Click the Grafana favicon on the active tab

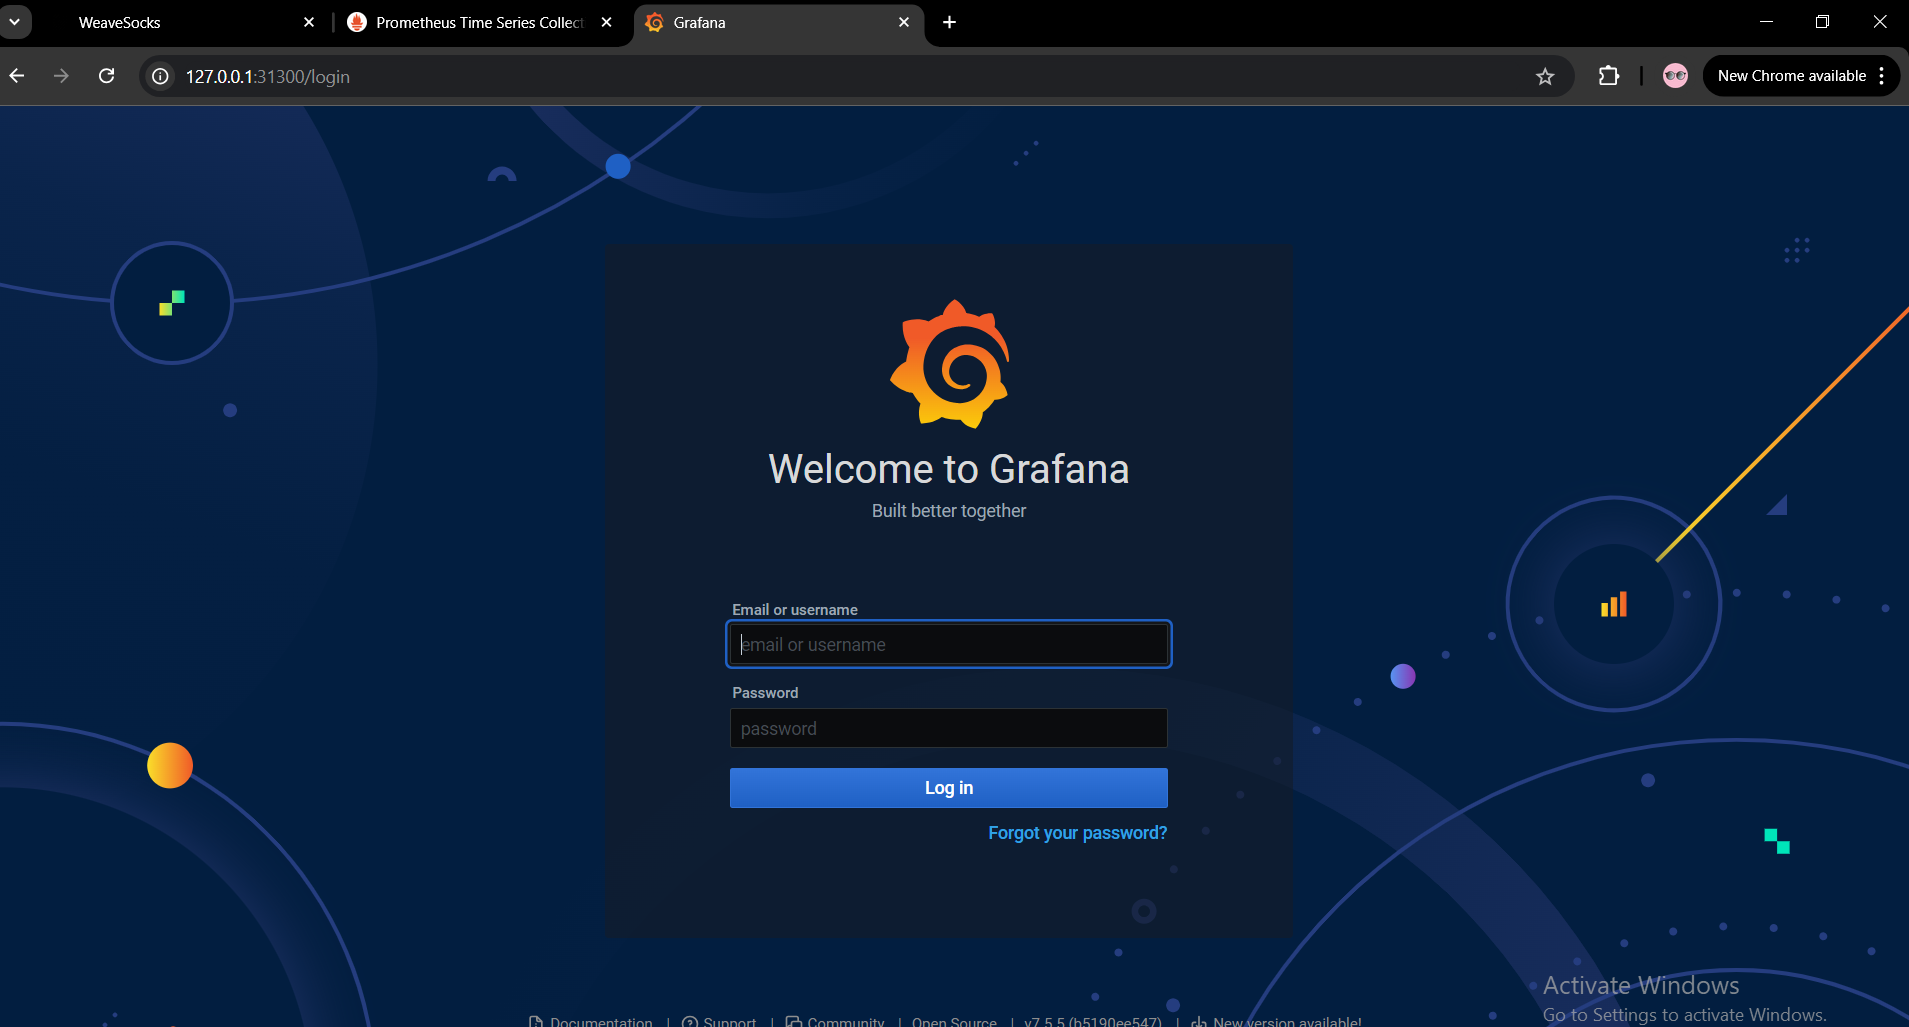[655, 22]
